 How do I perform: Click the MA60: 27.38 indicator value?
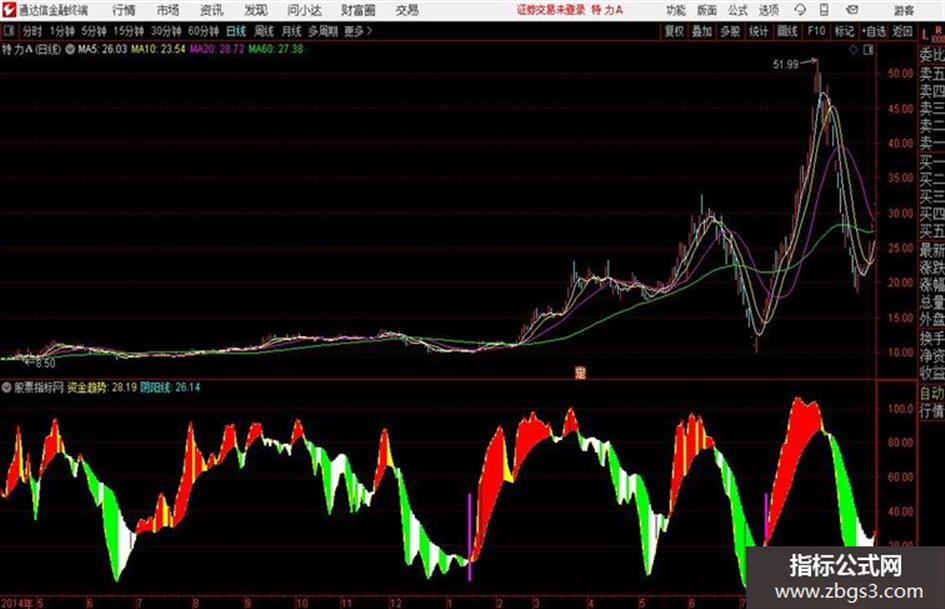pos(275,49)
